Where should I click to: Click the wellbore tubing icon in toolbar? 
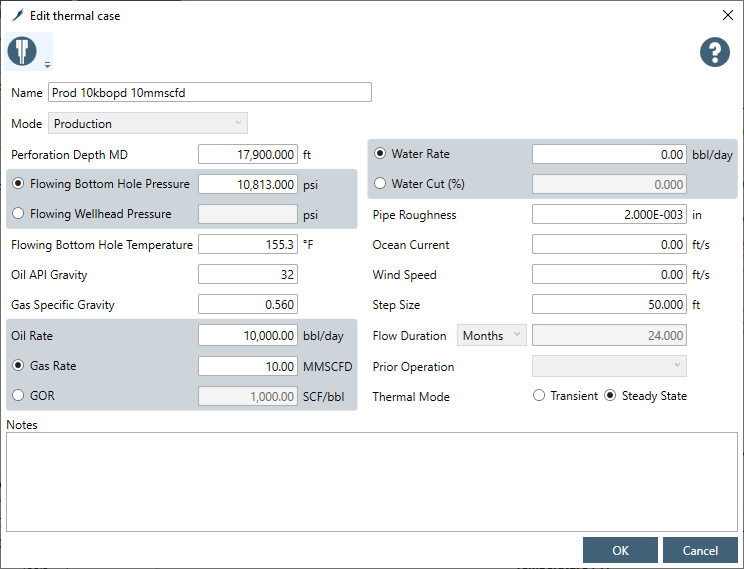pos(22,51)
